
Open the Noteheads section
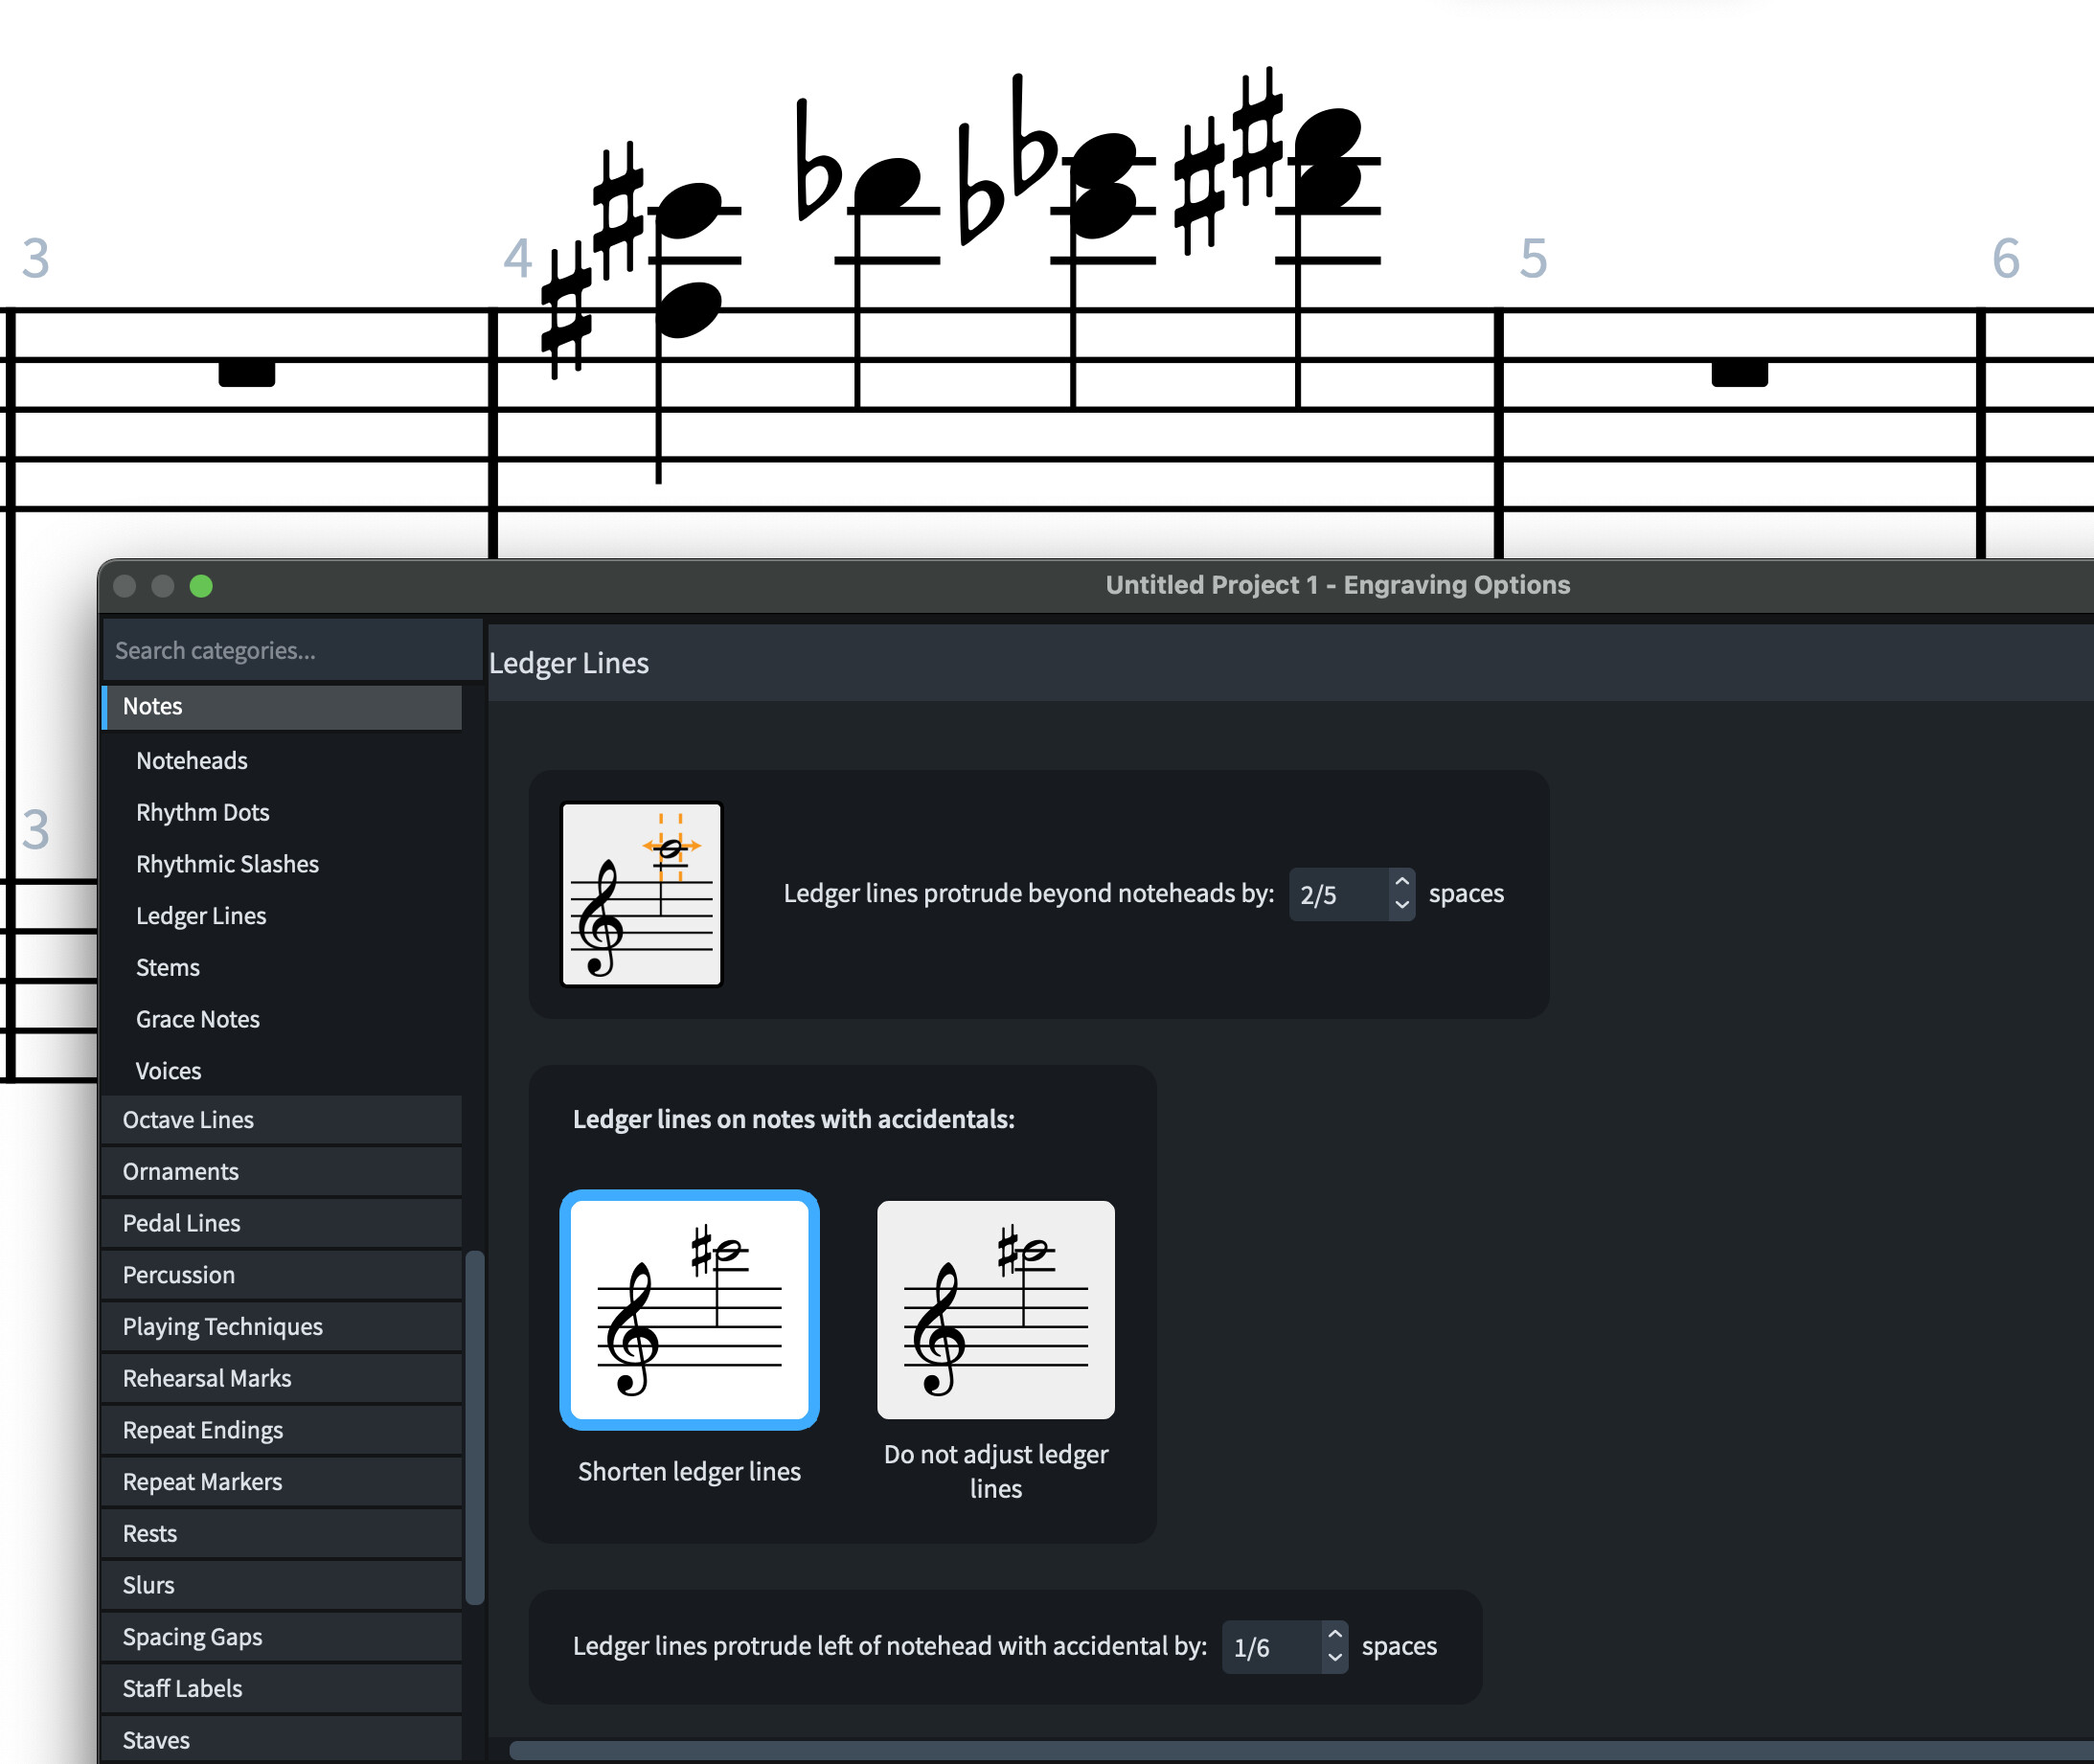click(x=192, y=761)
